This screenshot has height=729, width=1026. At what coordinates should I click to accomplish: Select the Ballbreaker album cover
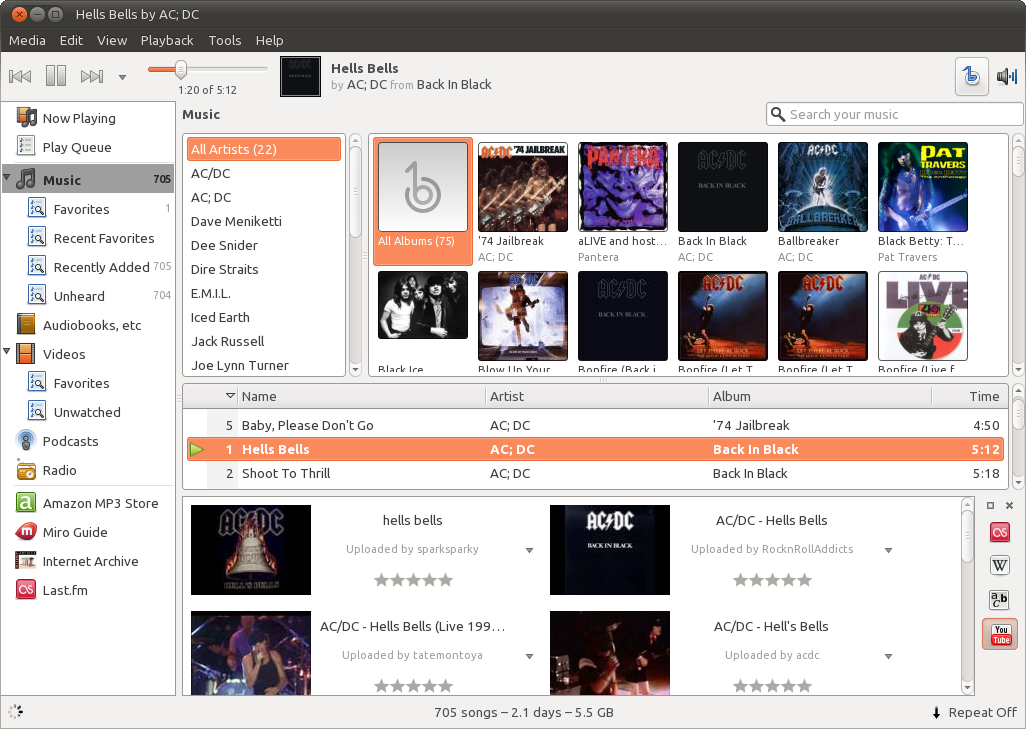pos(823,187)
